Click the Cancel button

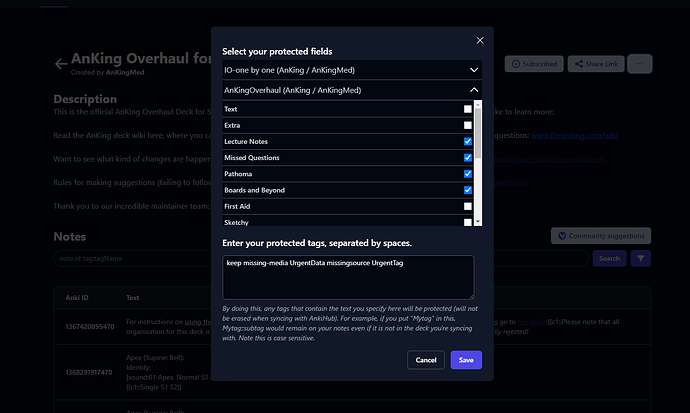pyautogui.click(x=426, y=360)
